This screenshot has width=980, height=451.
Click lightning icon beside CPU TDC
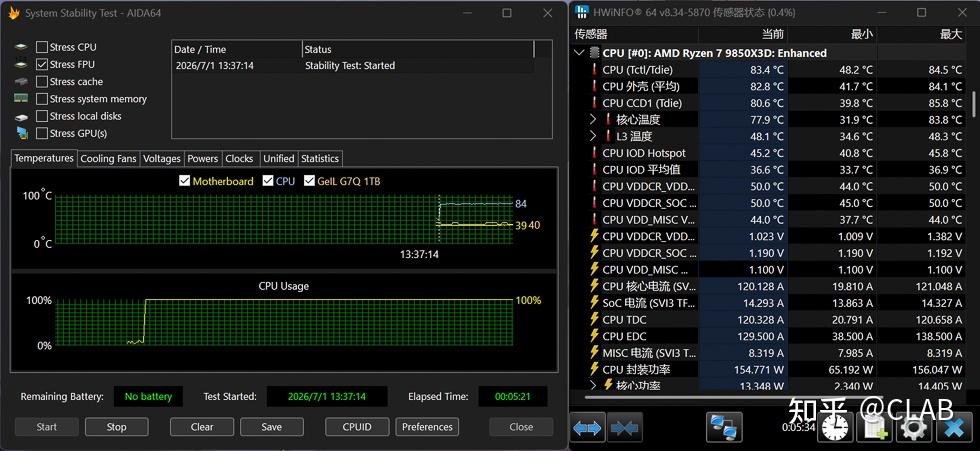tap(594, 319)
